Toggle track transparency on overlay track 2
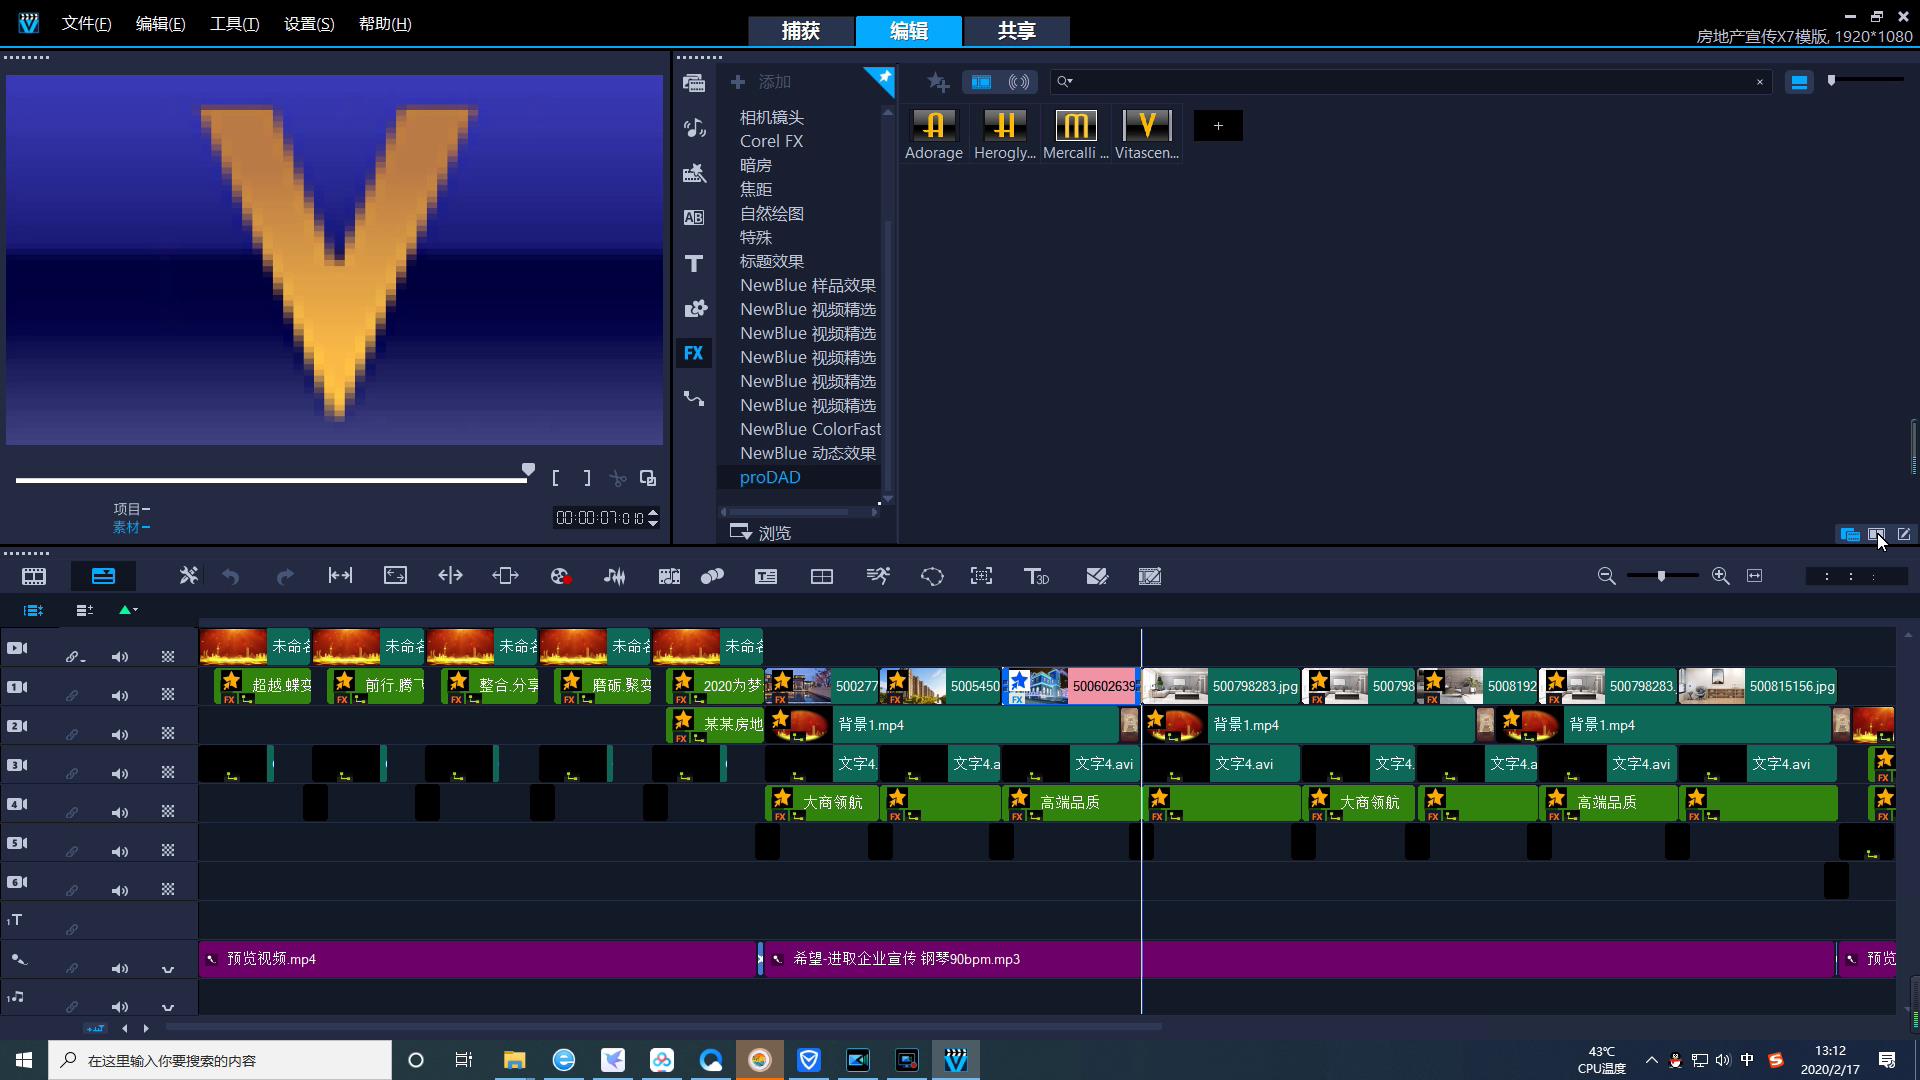 [x=168, y=734]
